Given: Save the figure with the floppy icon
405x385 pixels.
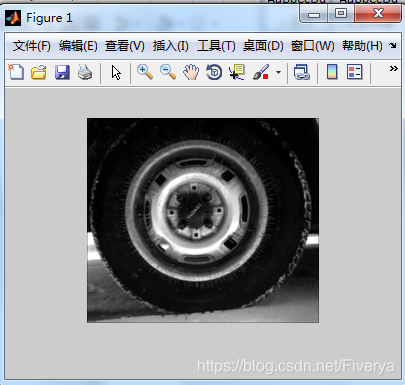Looking at the screenshot, I should click(62, 72).
